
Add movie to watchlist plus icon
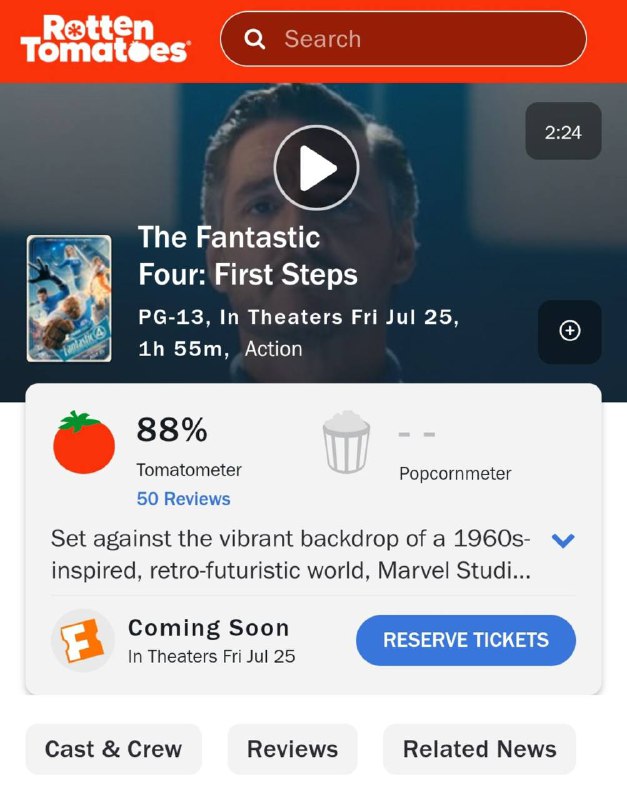click(x=570, y=331)
